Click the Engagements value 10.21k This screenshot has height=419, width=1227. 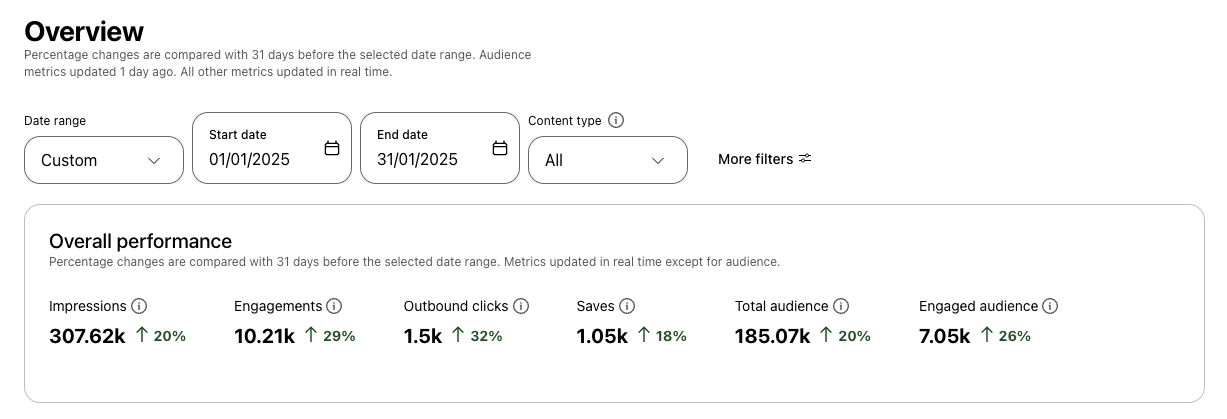point(264,336)
